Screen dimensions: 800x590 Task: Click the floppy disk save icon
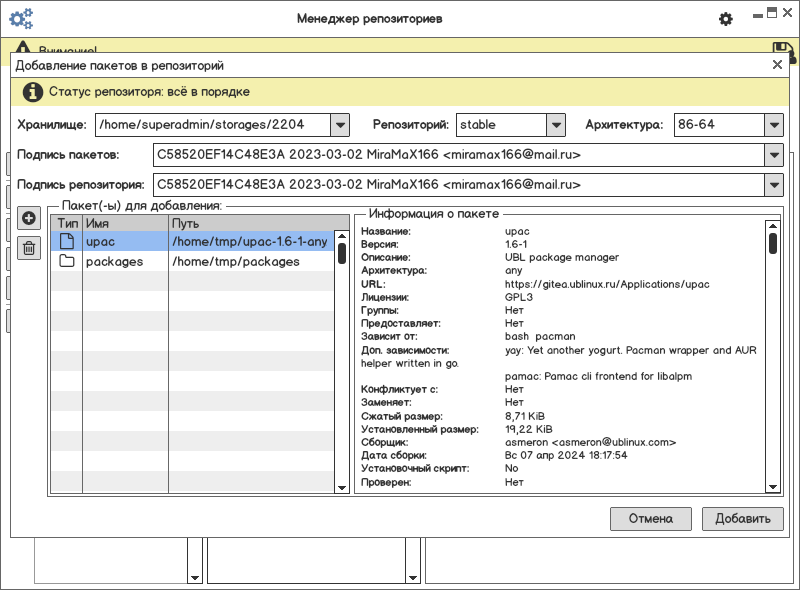click(784, 51)
